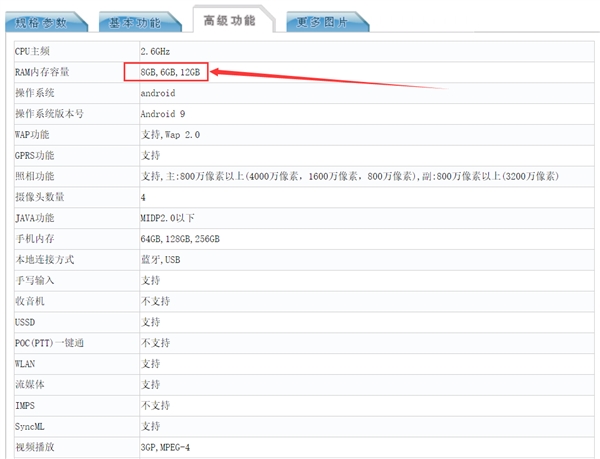Open the 基本功能 tab
This screenshot has height=459, width=600.
(134, 20)
